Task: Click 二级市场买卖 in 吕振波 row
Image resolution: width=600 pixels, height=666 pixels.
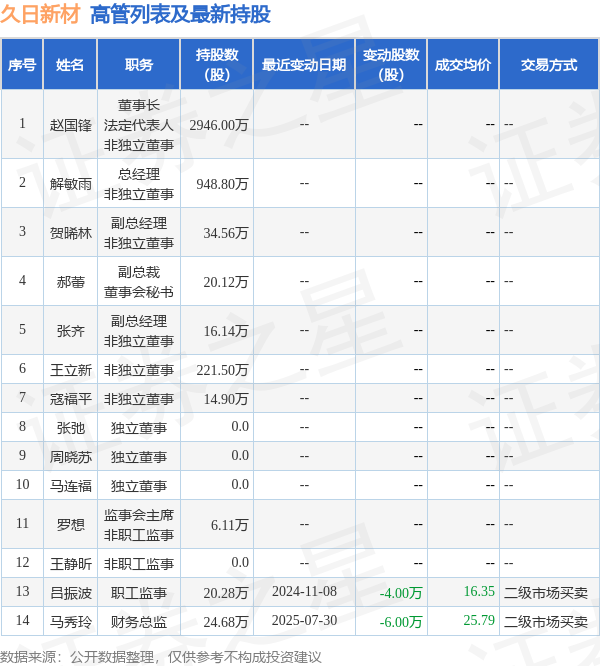Action: pos(546,593)
